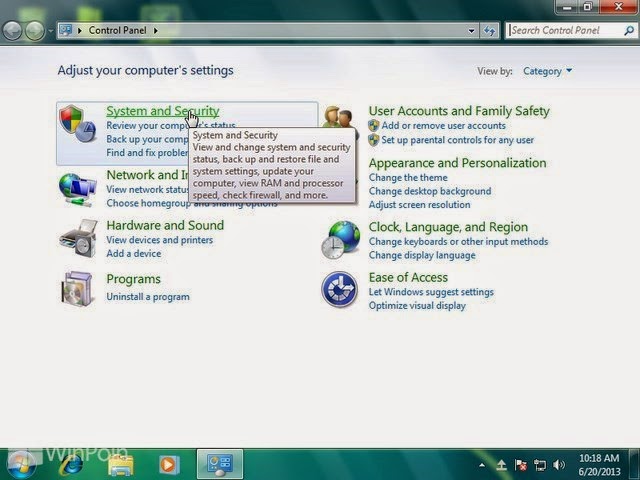Launch Internet Explorer from the taskbar

[x=71, y=464]
